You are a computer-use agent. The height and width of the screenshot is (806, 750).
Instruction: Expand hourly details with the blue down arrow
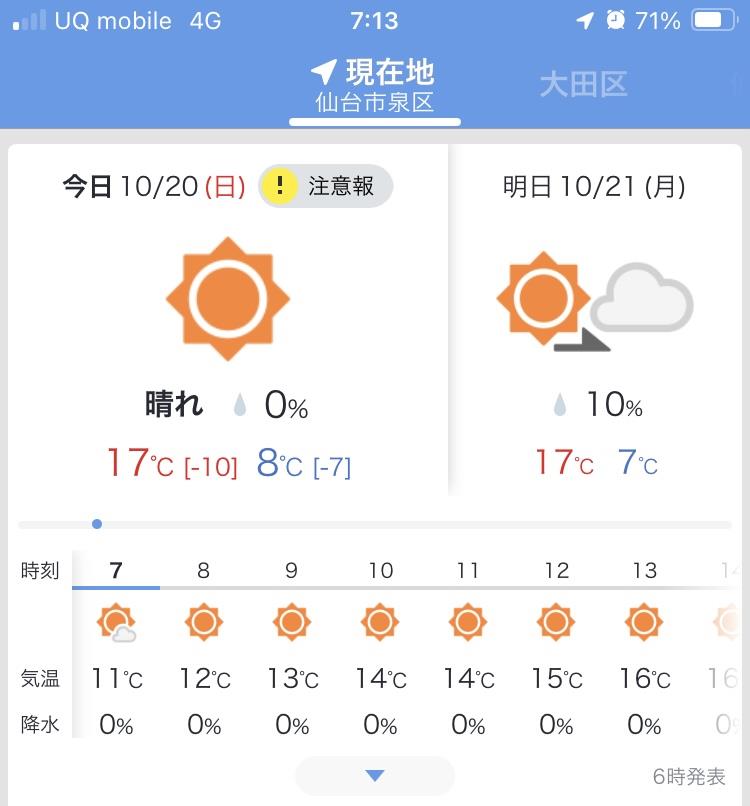(375, 775)
